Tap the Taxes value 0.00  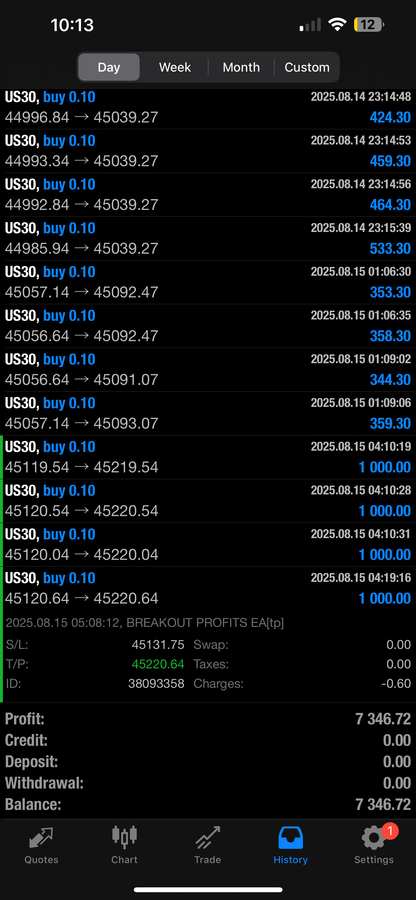398,664
